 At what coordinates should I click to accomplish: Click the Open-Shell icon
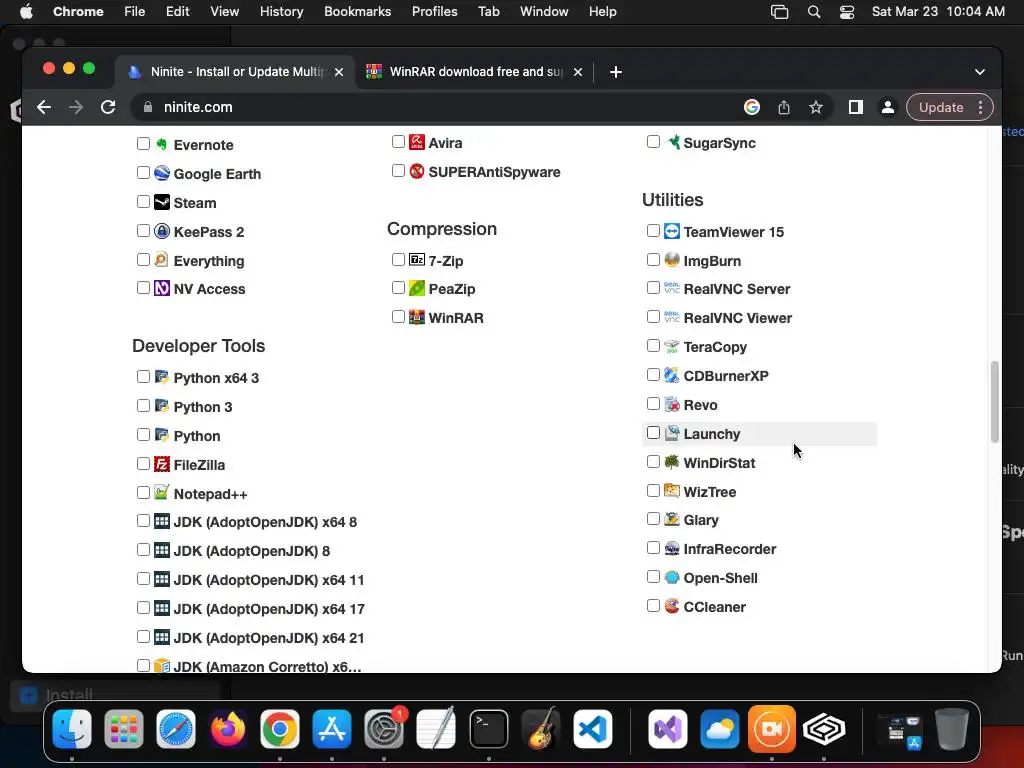(671, 577)
